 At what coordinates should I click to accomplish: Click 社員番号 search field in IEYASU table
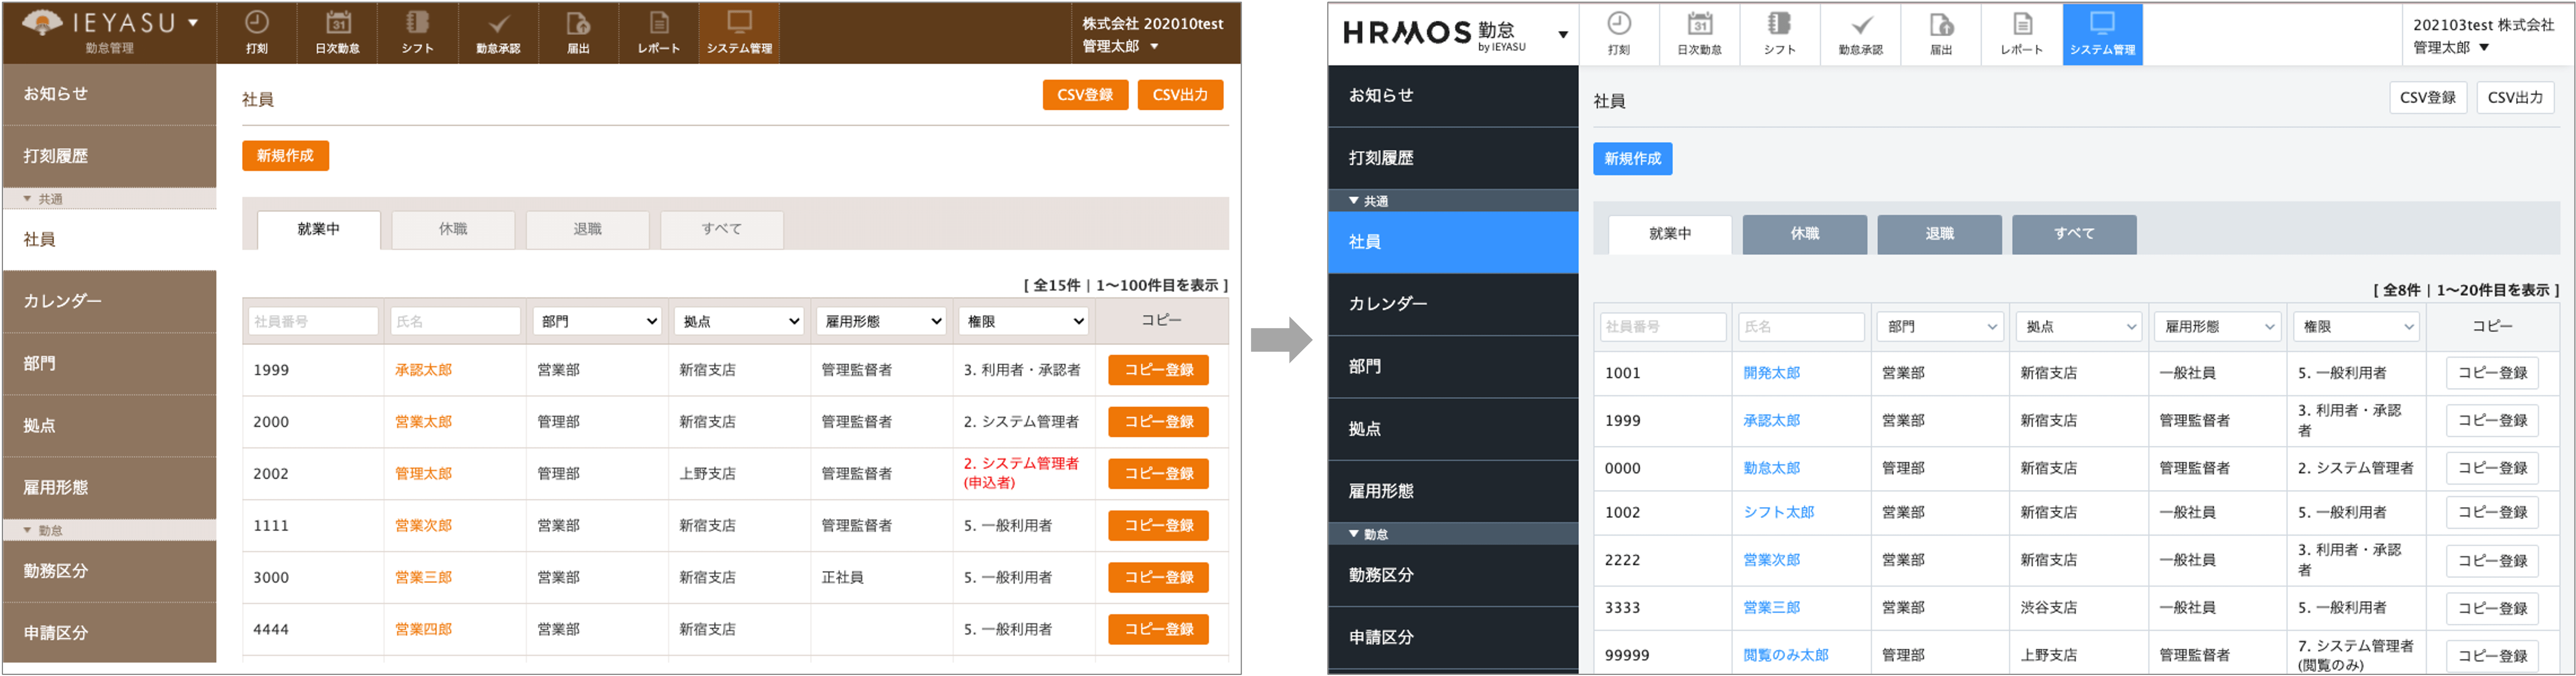313,321
